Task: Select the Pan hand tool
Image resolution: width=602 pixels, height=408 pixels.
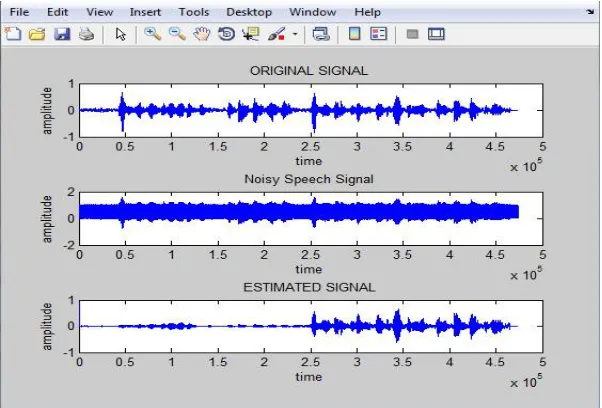Action: [202, 34]
